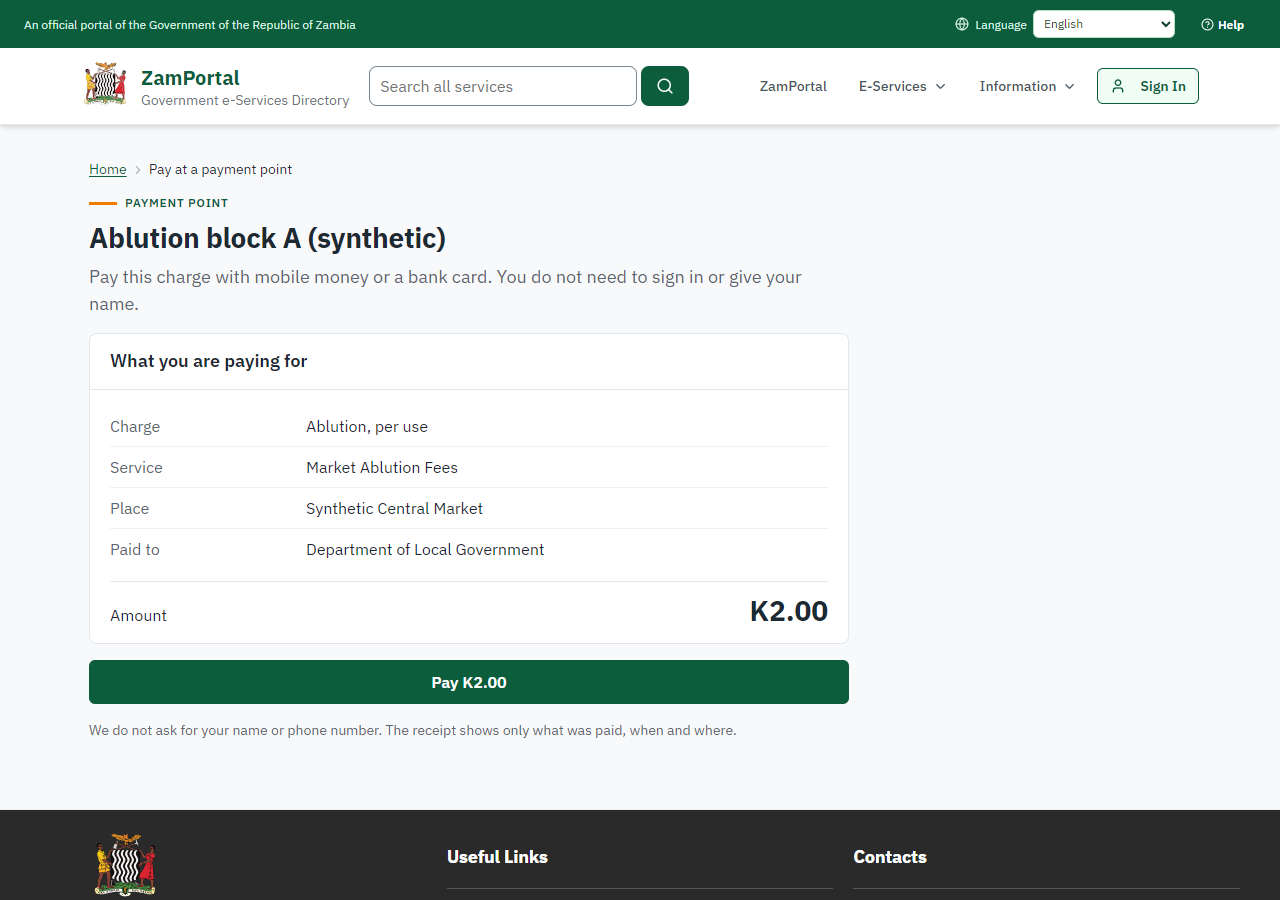Click the Help question mark icon
The image size is (1280, 900).
[1207, 24]
